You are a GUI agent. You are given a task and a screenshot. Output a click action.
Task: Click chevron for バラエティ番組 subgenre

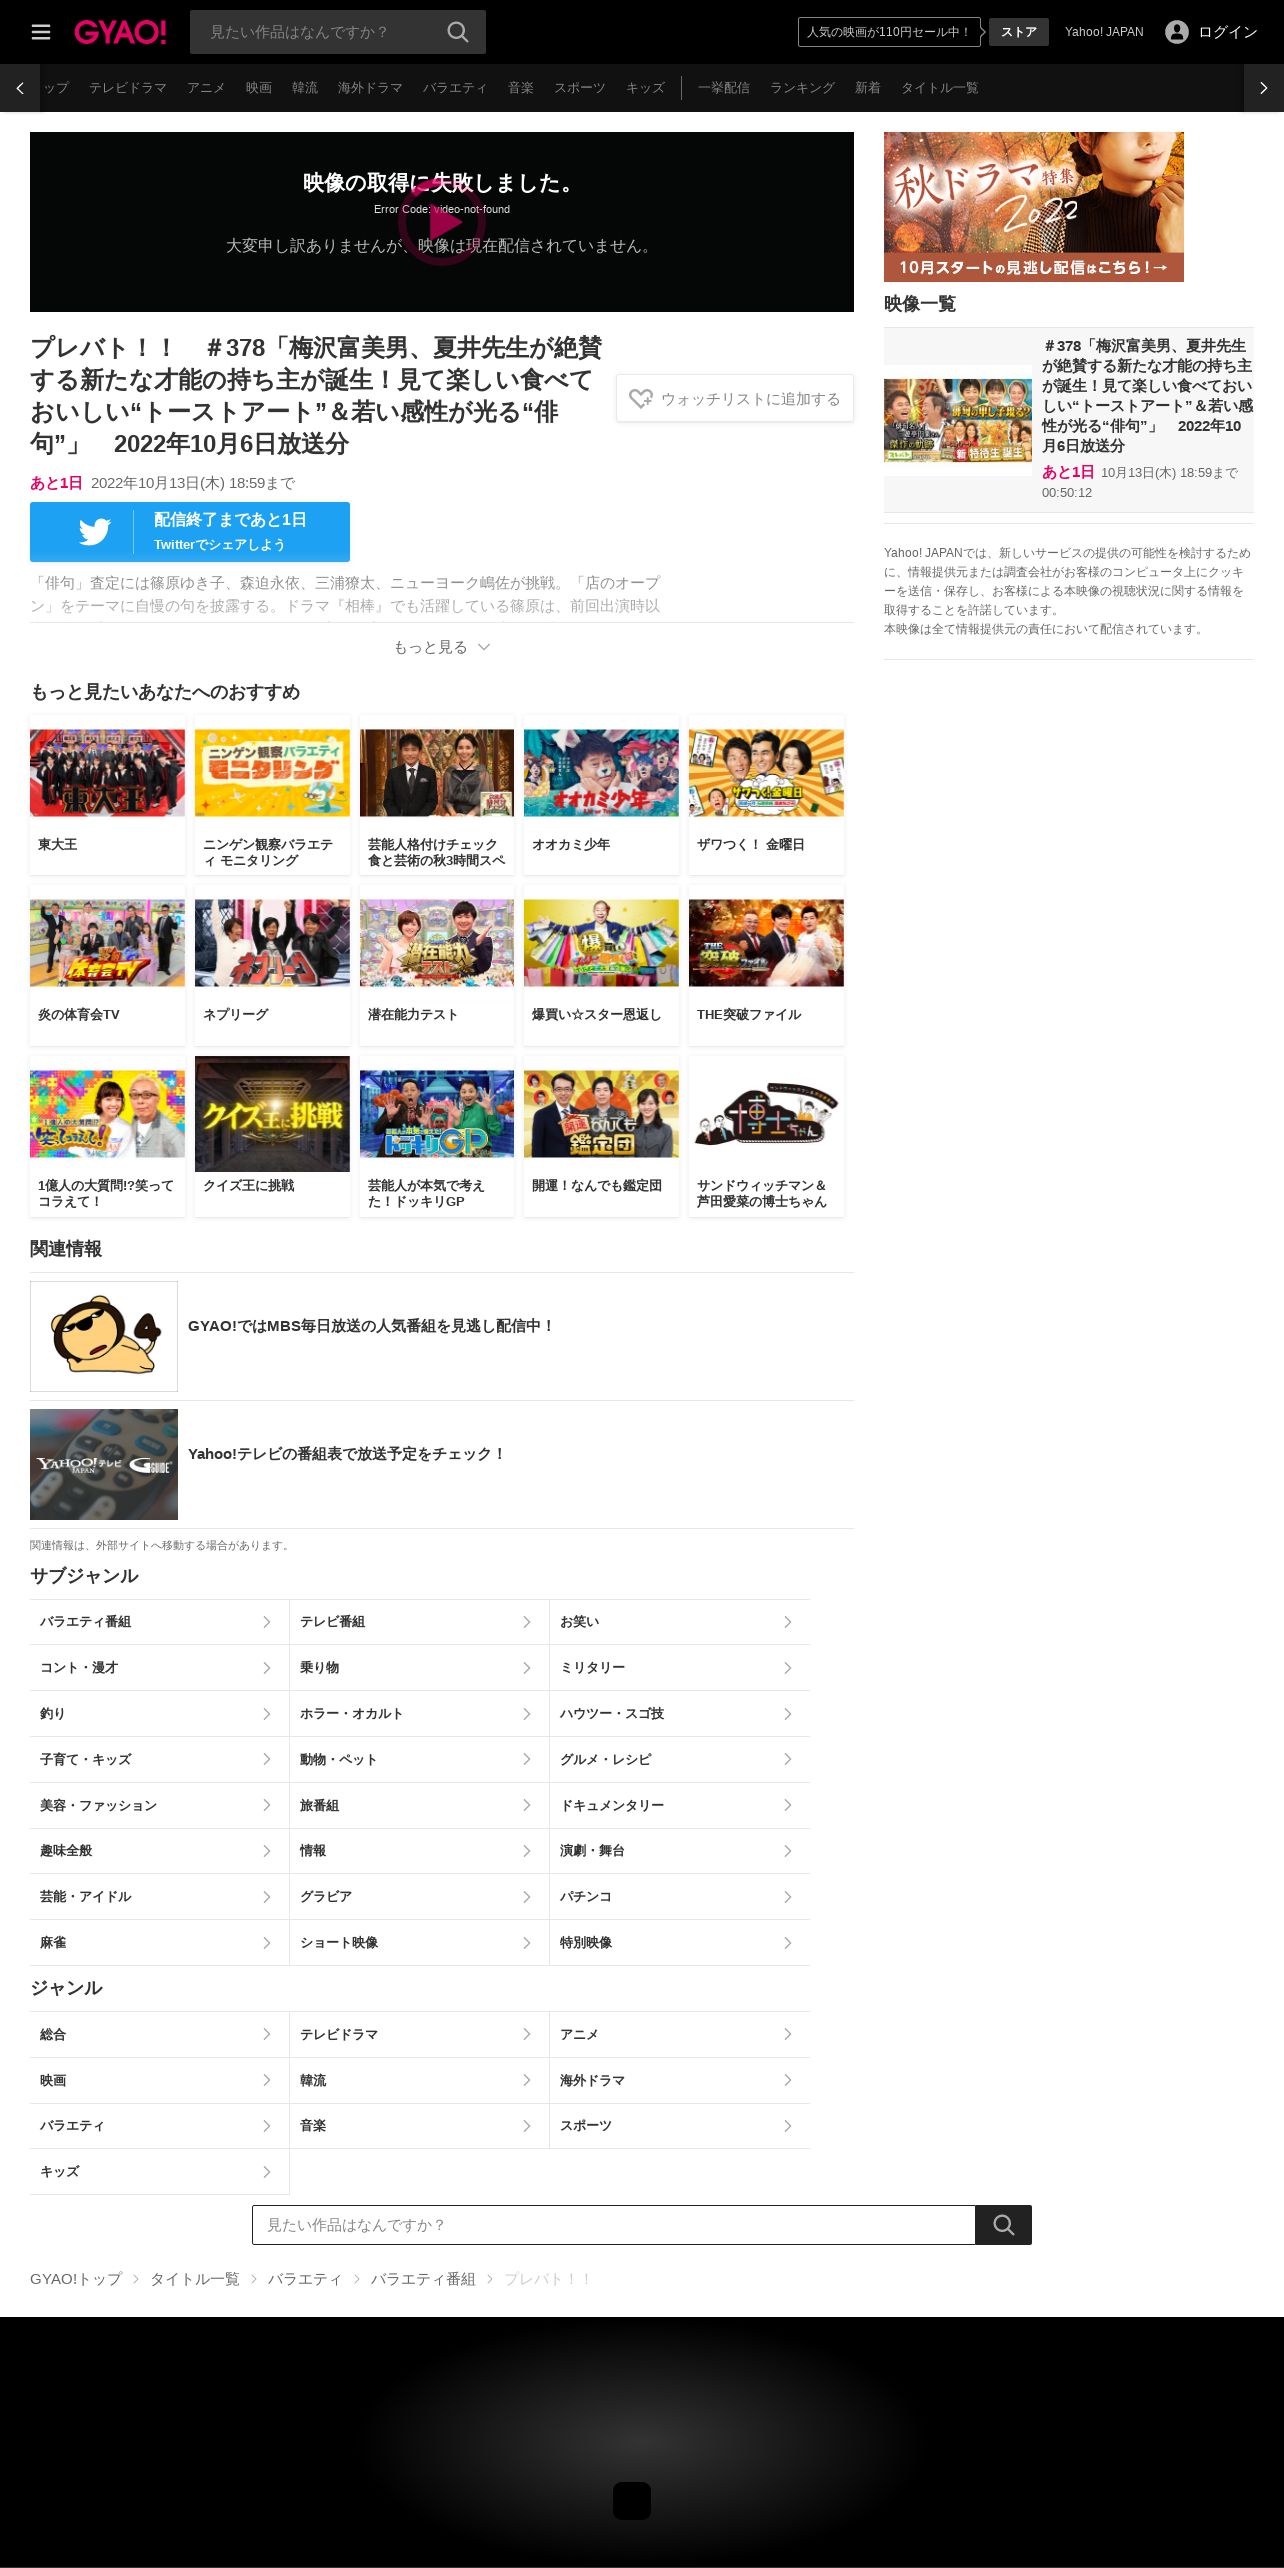coord(267,1622)
